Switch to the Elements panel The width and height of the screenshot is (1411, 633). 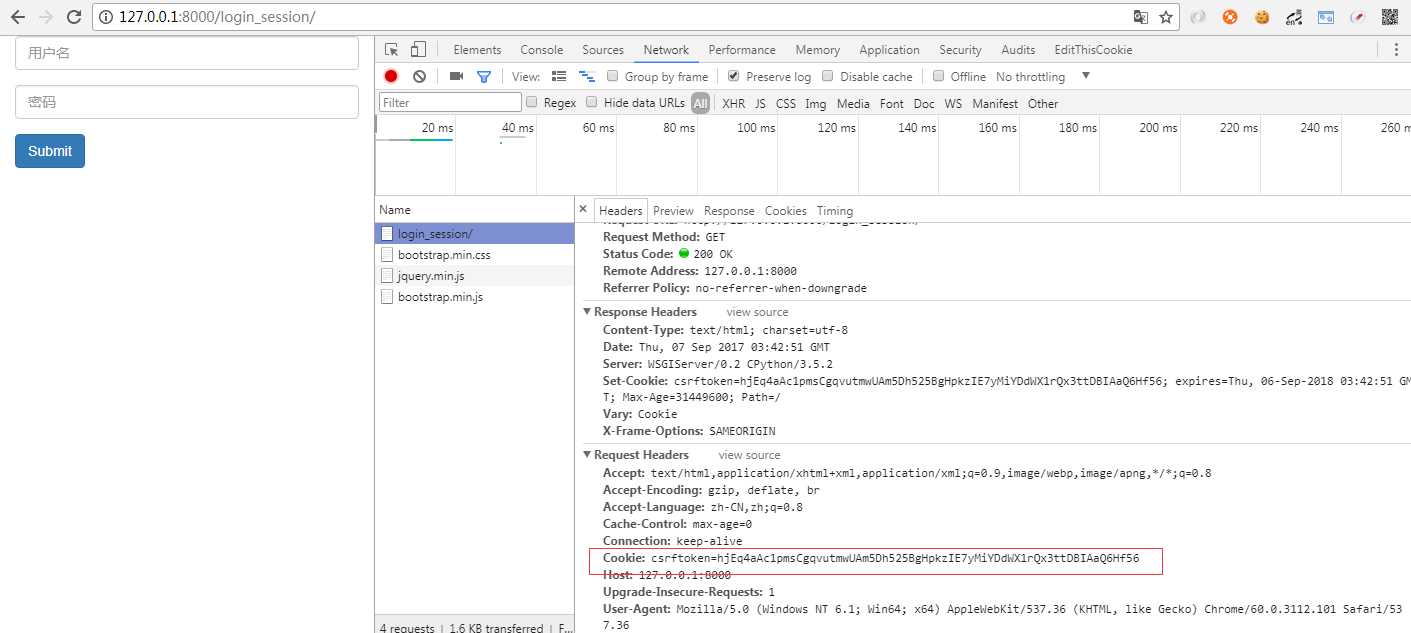(x=477, y=50)
